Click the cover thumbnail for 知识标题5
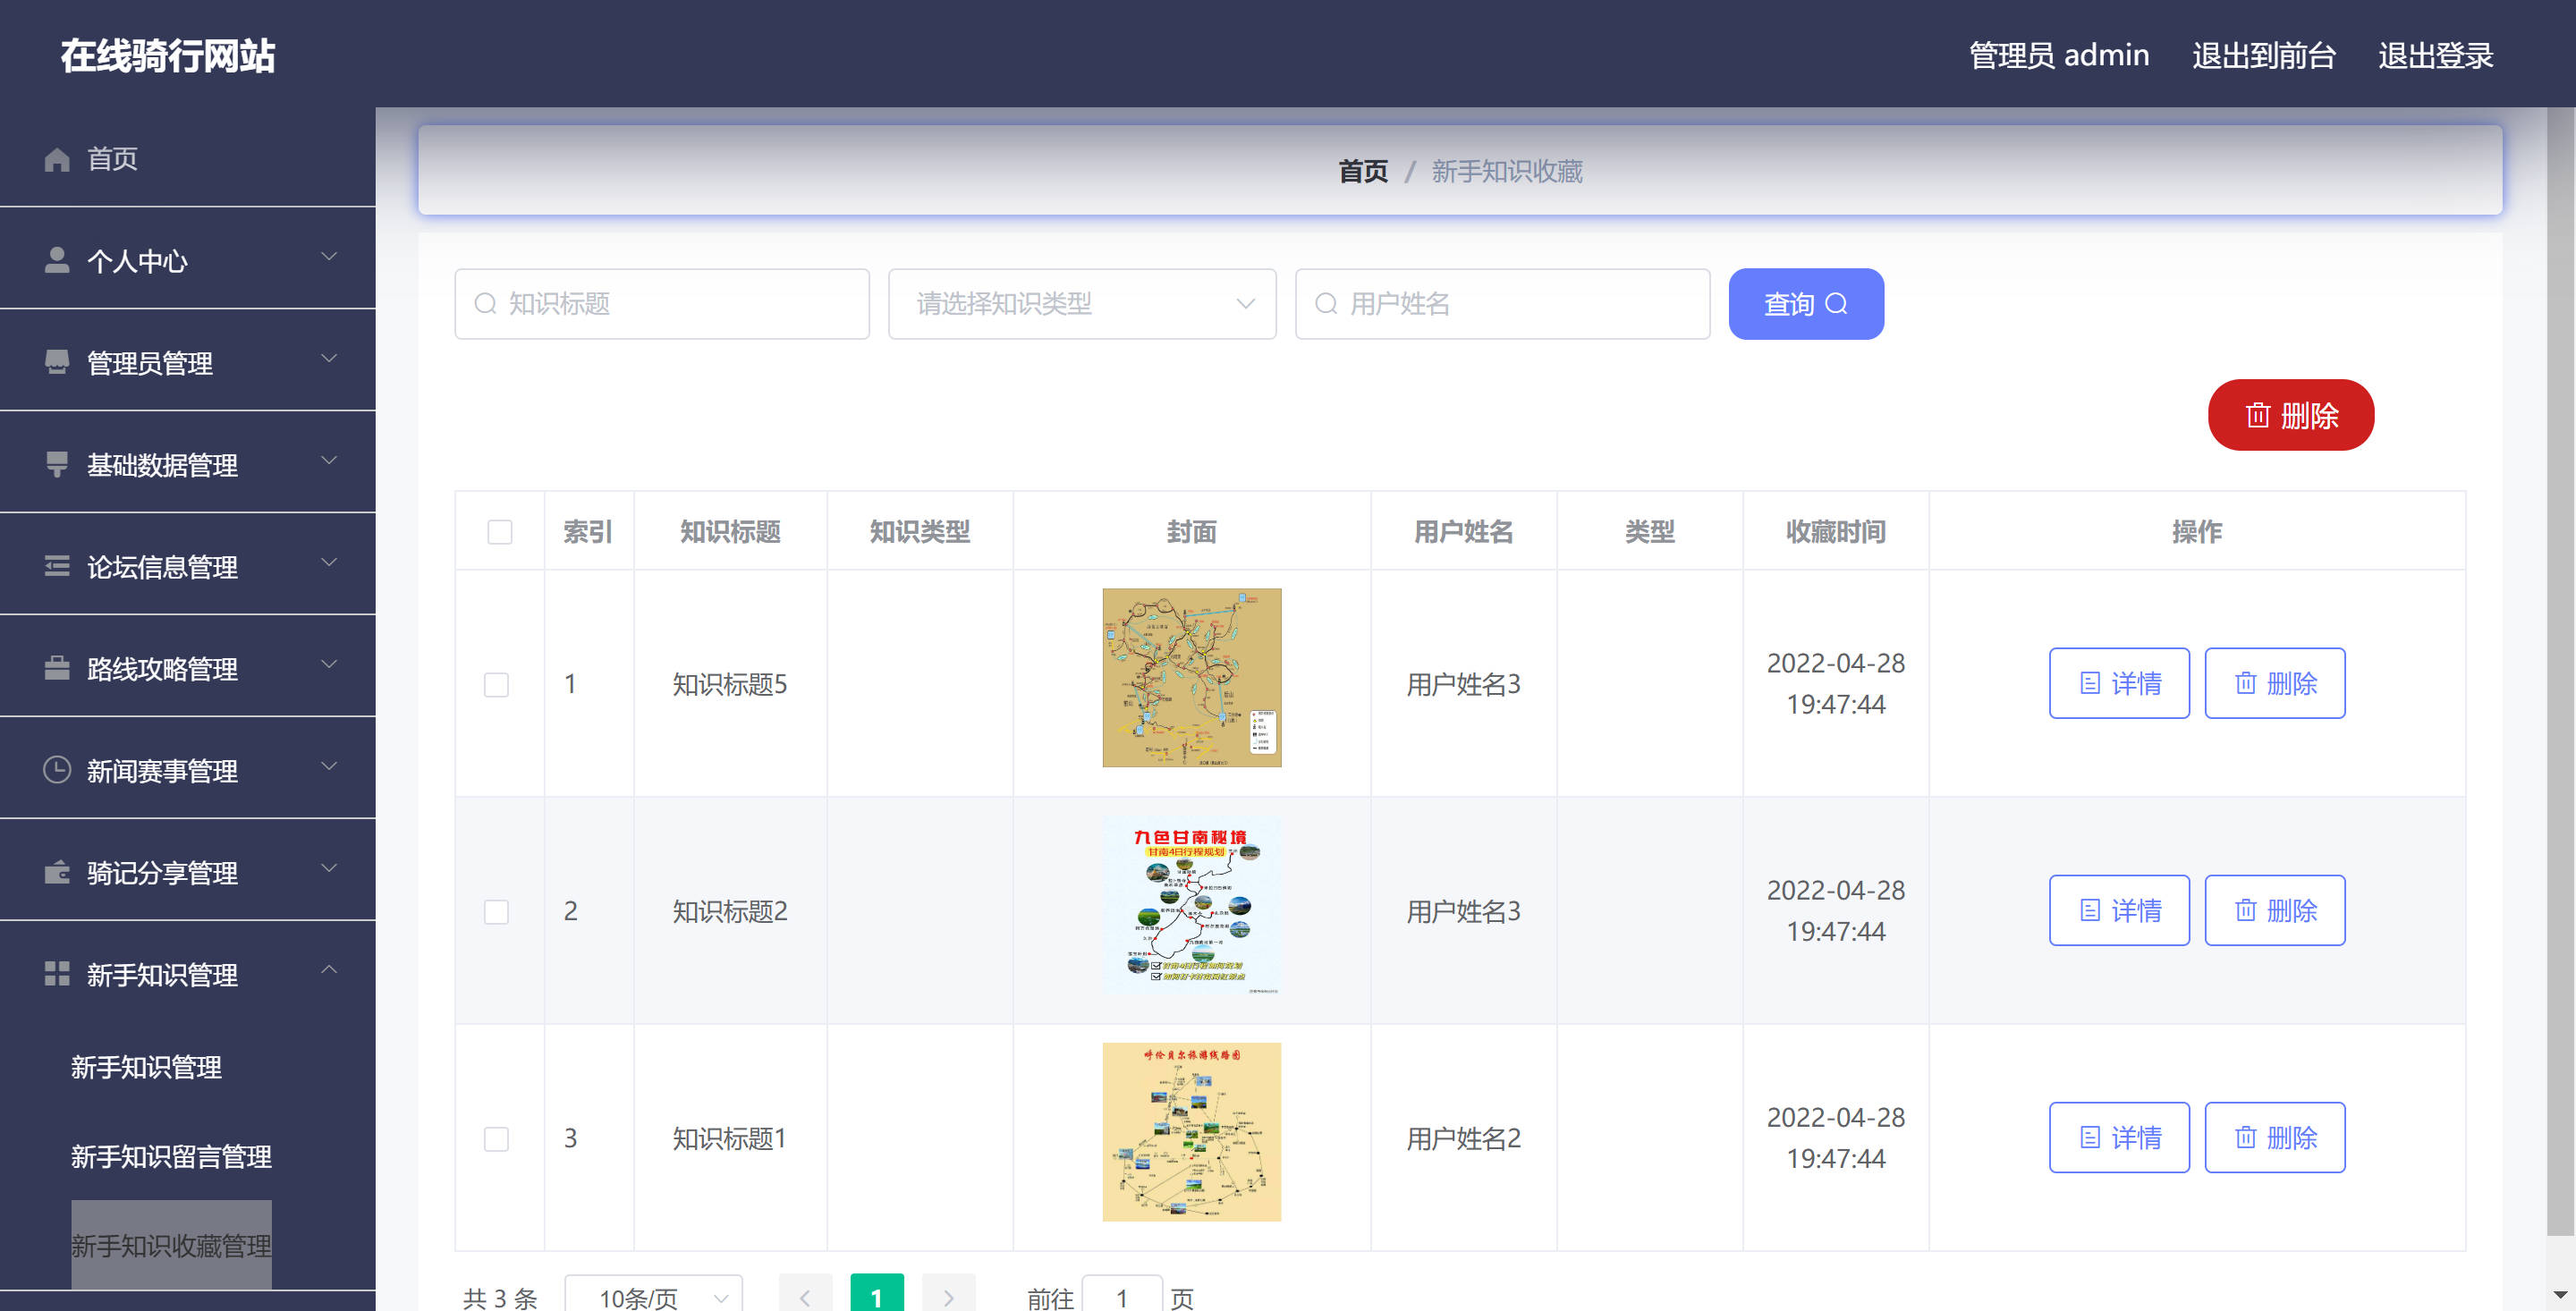 pyautogui.click(x=1191, y=677)
